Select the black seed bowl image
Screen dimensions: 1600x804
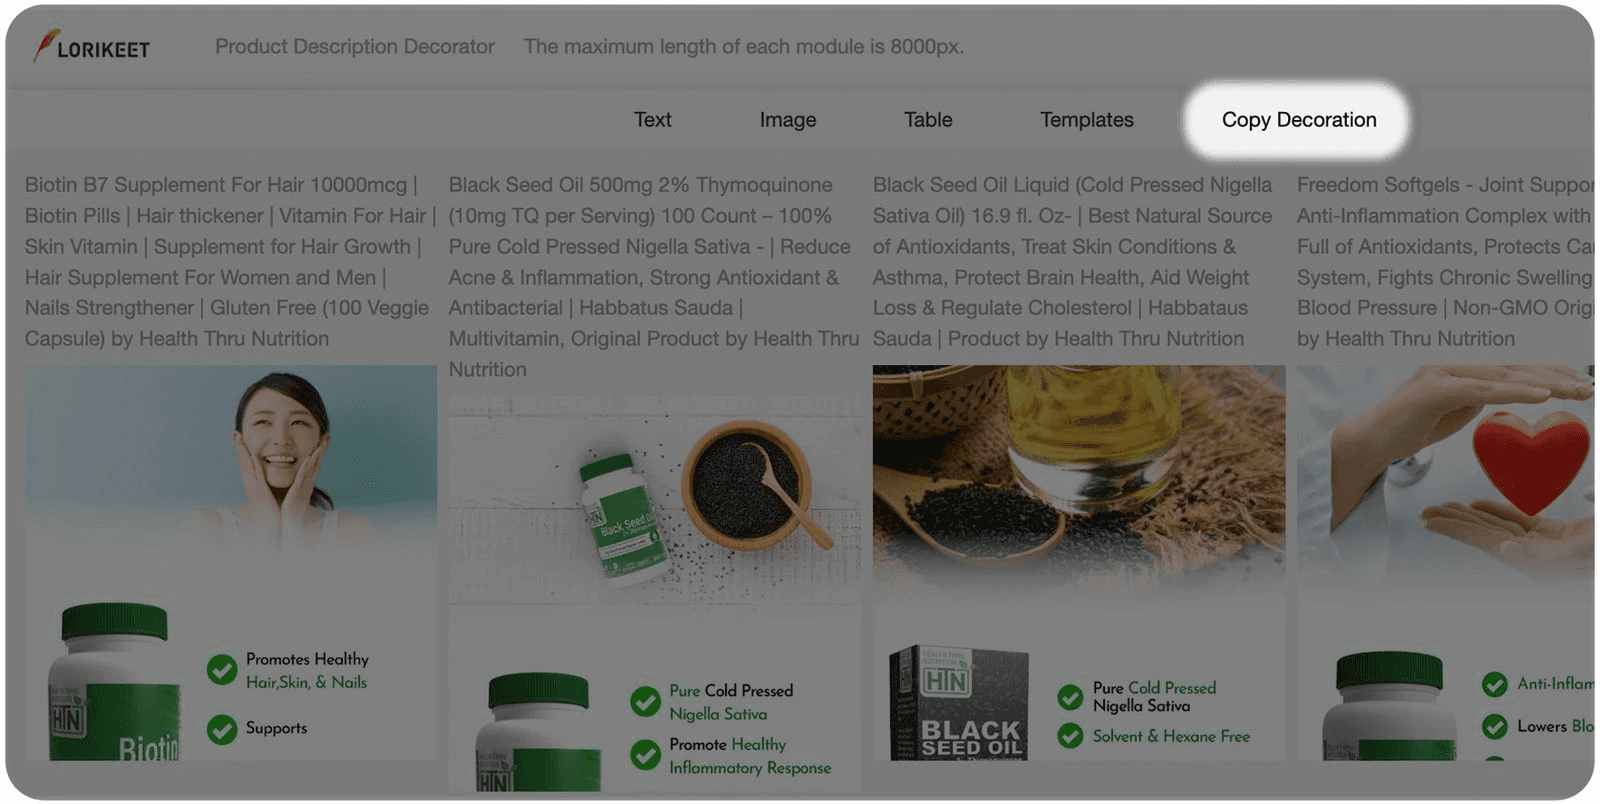point(654,500)
